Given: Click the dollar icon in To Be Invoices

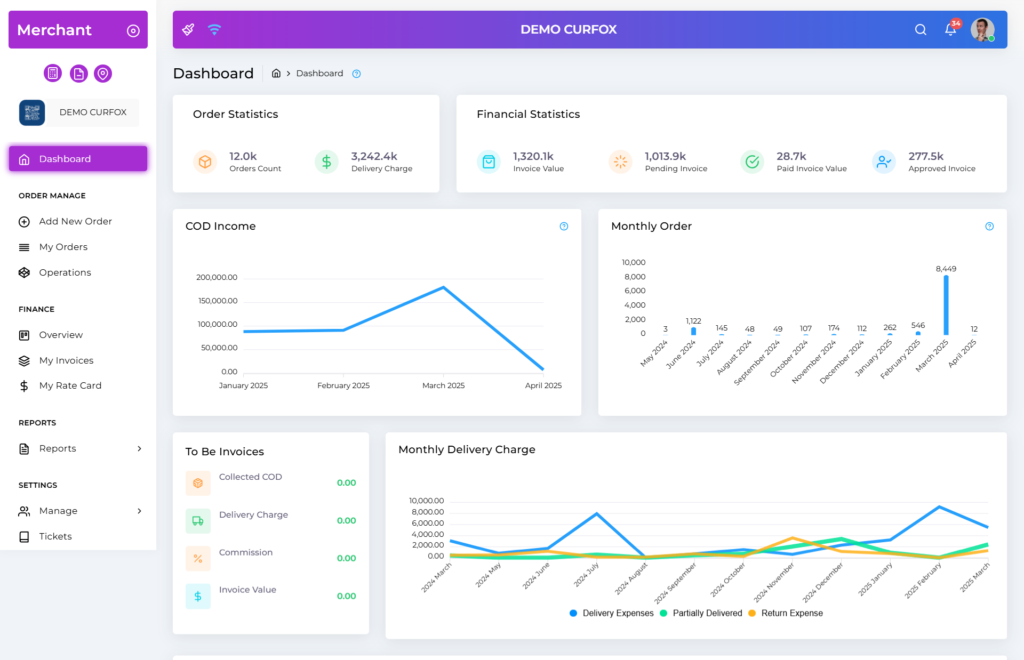Looking at the screenshot, I should coord(198,596).
